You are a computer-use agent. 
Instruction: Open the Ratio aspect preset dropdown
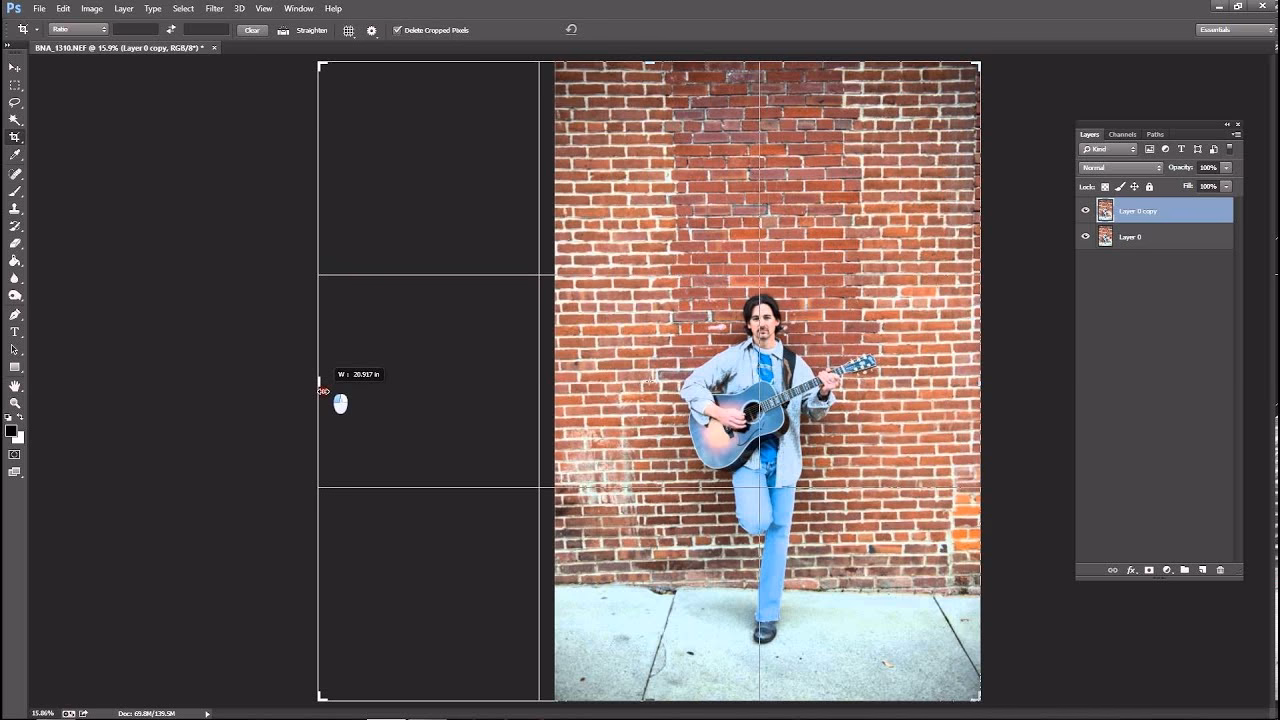[78, 30]
